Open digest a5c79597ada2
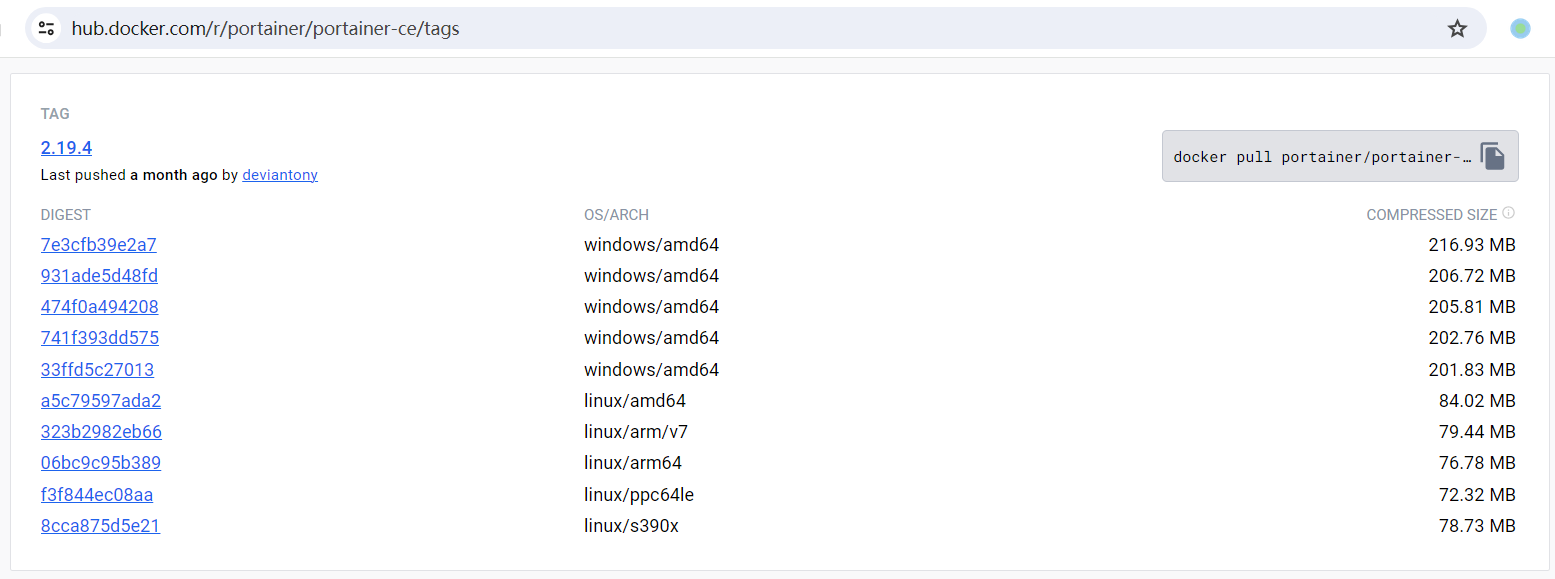1555x579 pixels. point(100,400)
